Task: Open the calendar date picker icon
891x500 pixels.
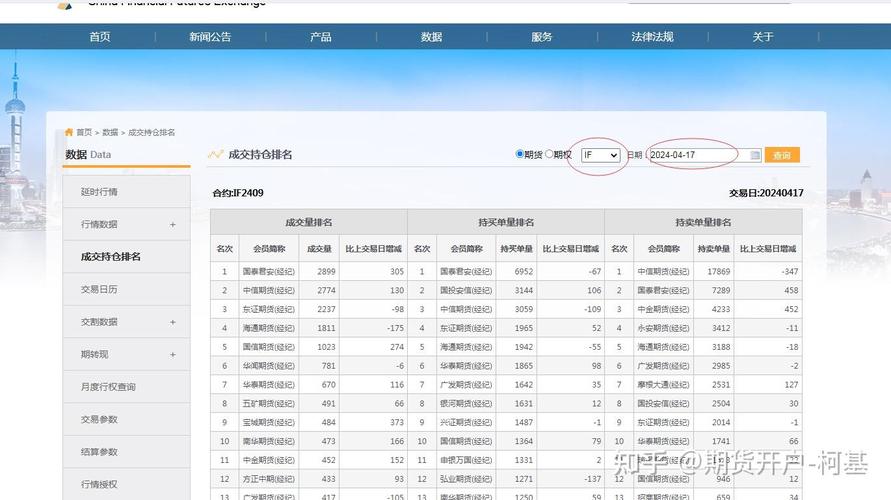Action: pyautogui.click(x=755, y=155)
